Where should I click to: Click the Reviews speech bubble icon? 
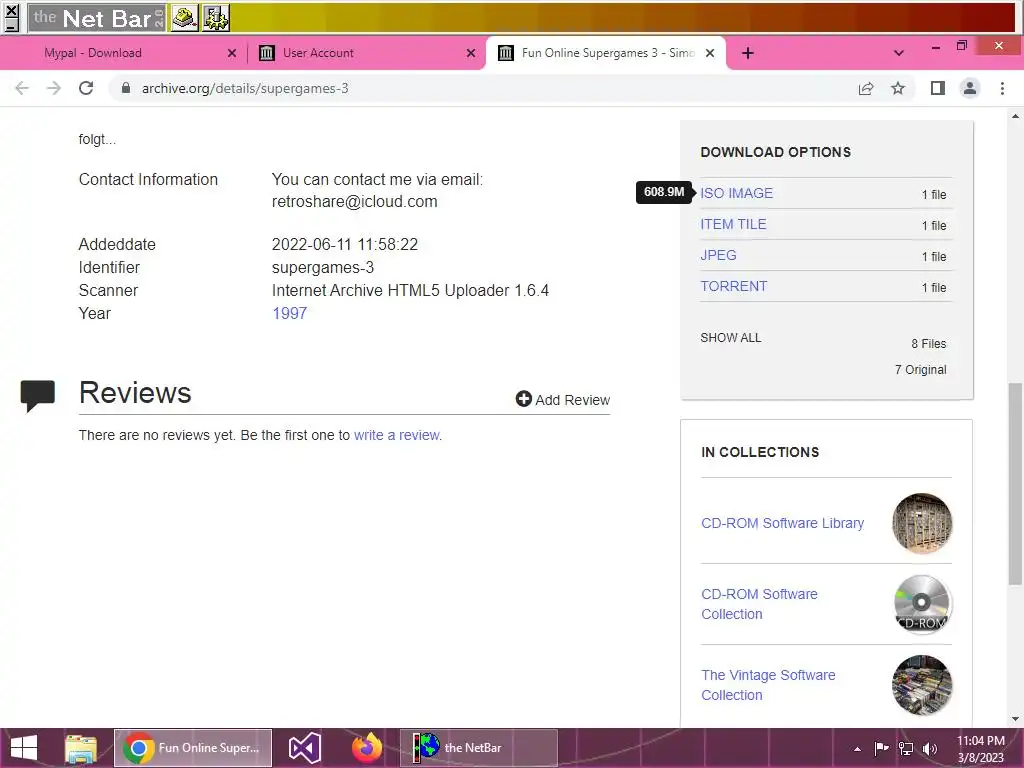pyautogui.click(x=37, y=395)
